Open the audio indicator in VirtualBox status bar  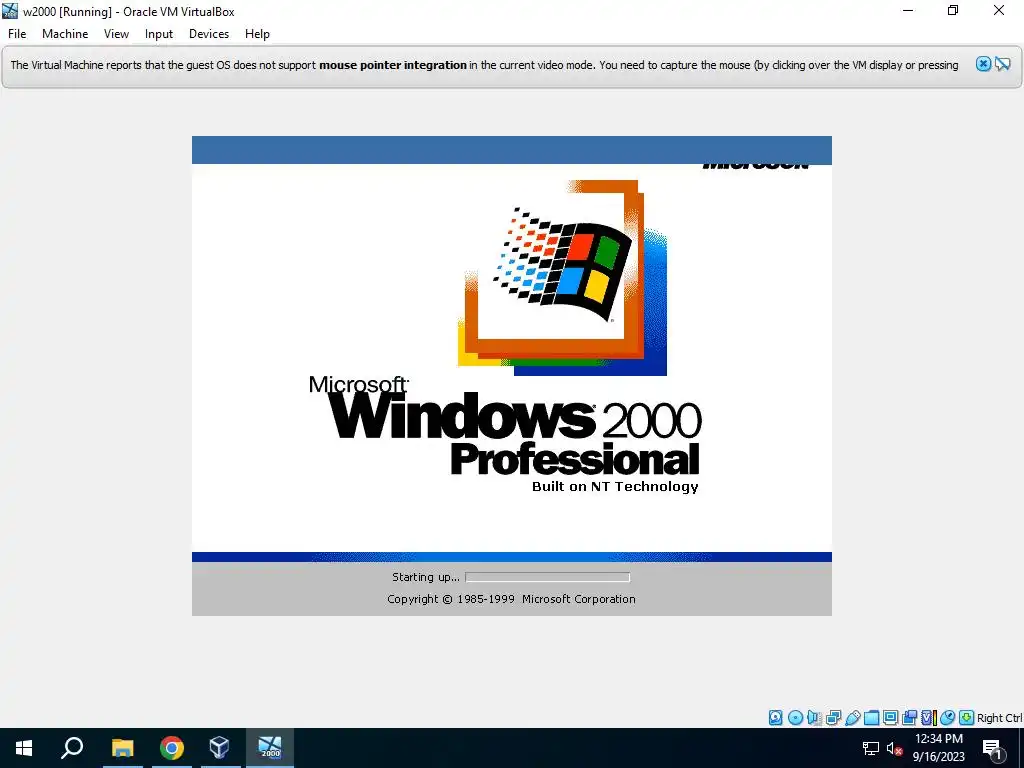click(x=814, y=718)
